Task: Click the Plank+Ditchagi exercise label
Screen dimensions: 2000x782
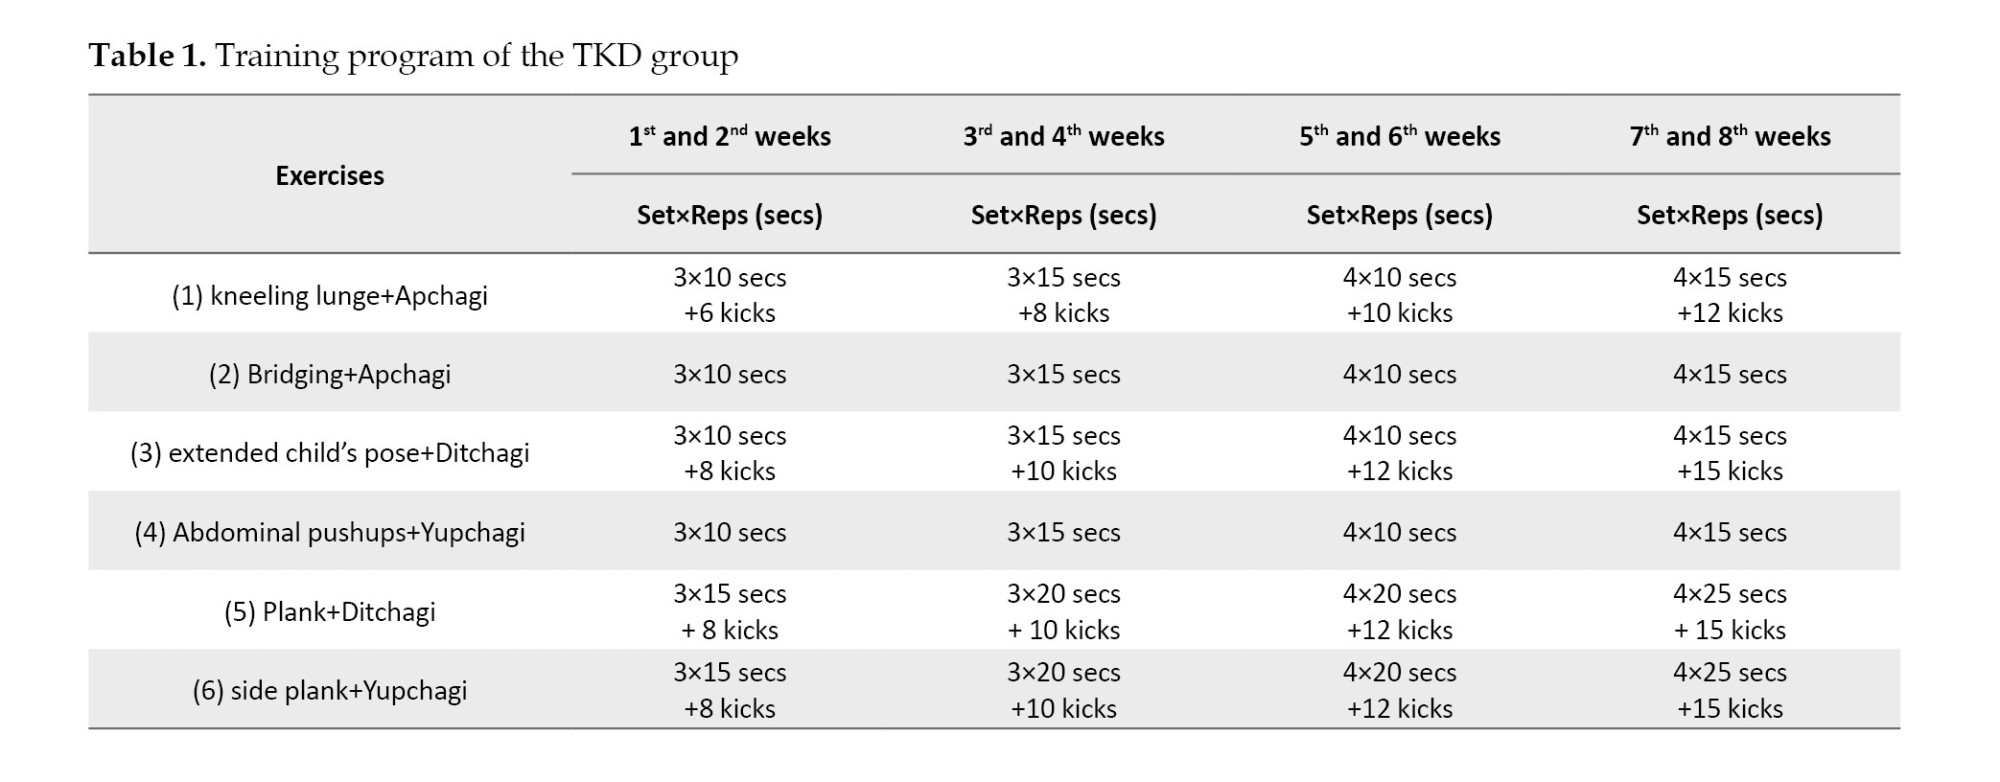Action: pyautogui.click(x=329, y=612)
